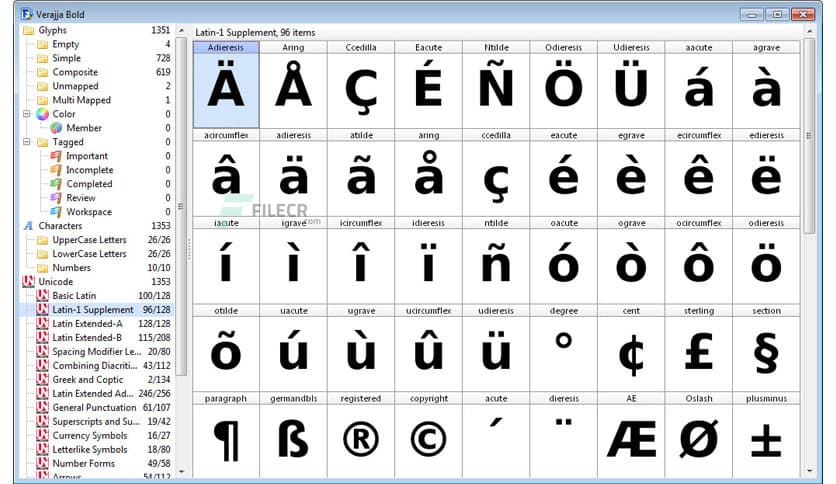Select the cent glyph cell
This screenshot has width=836, height=484.
click(x=631, y=348)
